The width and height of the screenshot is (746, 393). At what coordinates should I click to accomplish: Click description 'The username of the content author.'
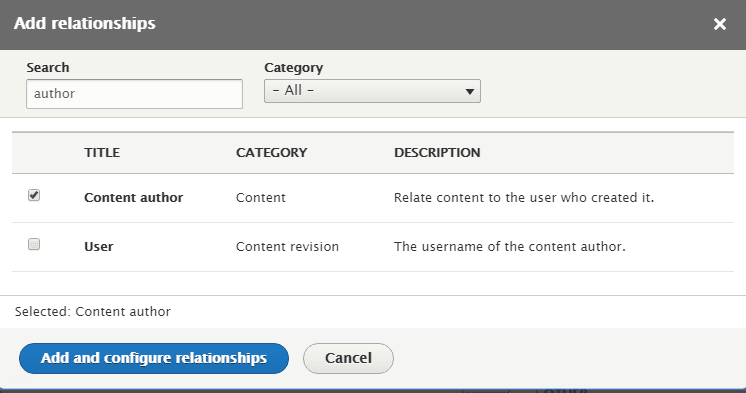[x=510, y=246]
